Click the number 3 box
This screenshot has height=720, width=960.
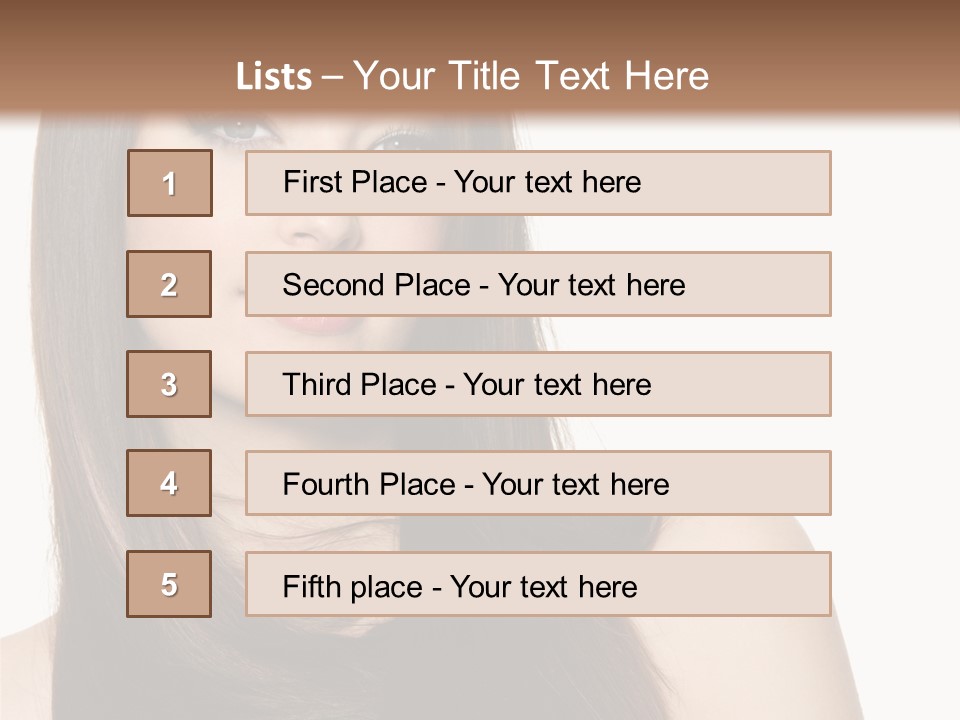coord(170,384)
